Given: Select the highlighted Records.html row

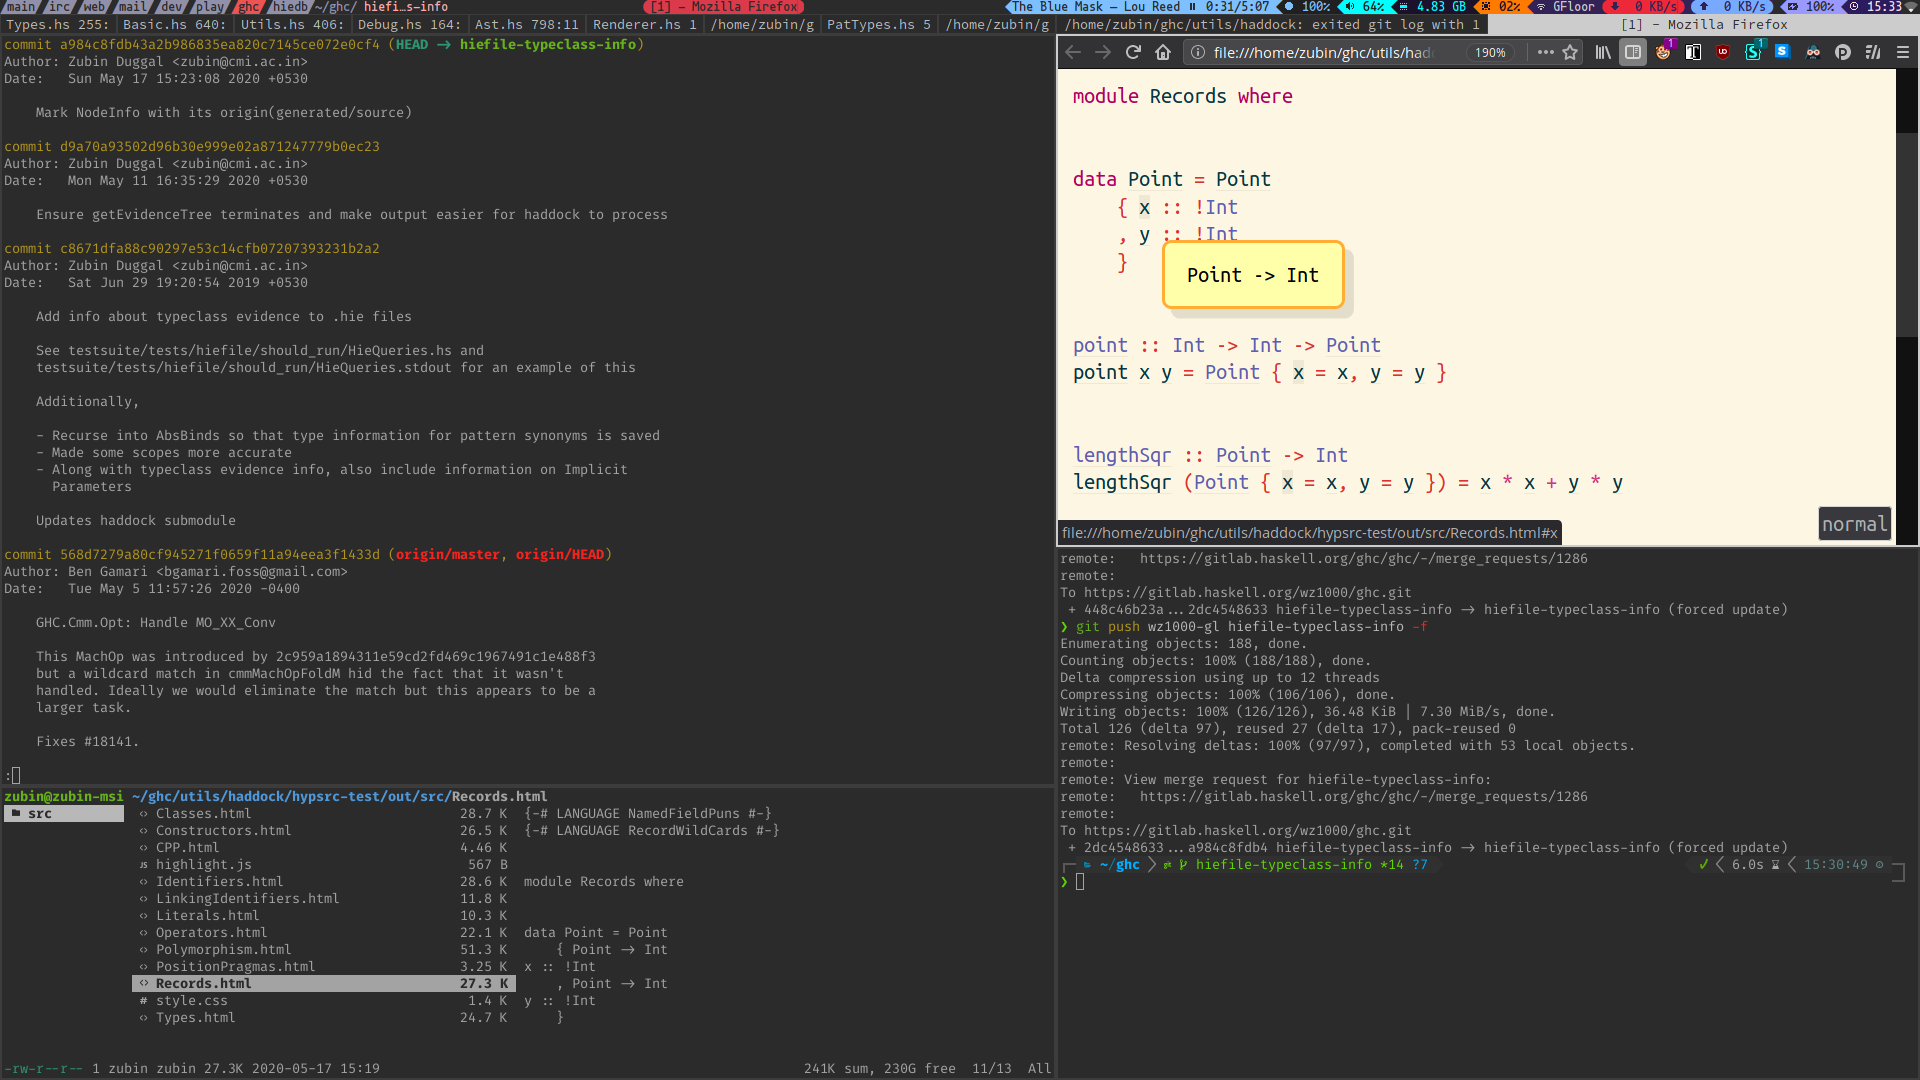Looking at the screenshot, I should 324,983.
